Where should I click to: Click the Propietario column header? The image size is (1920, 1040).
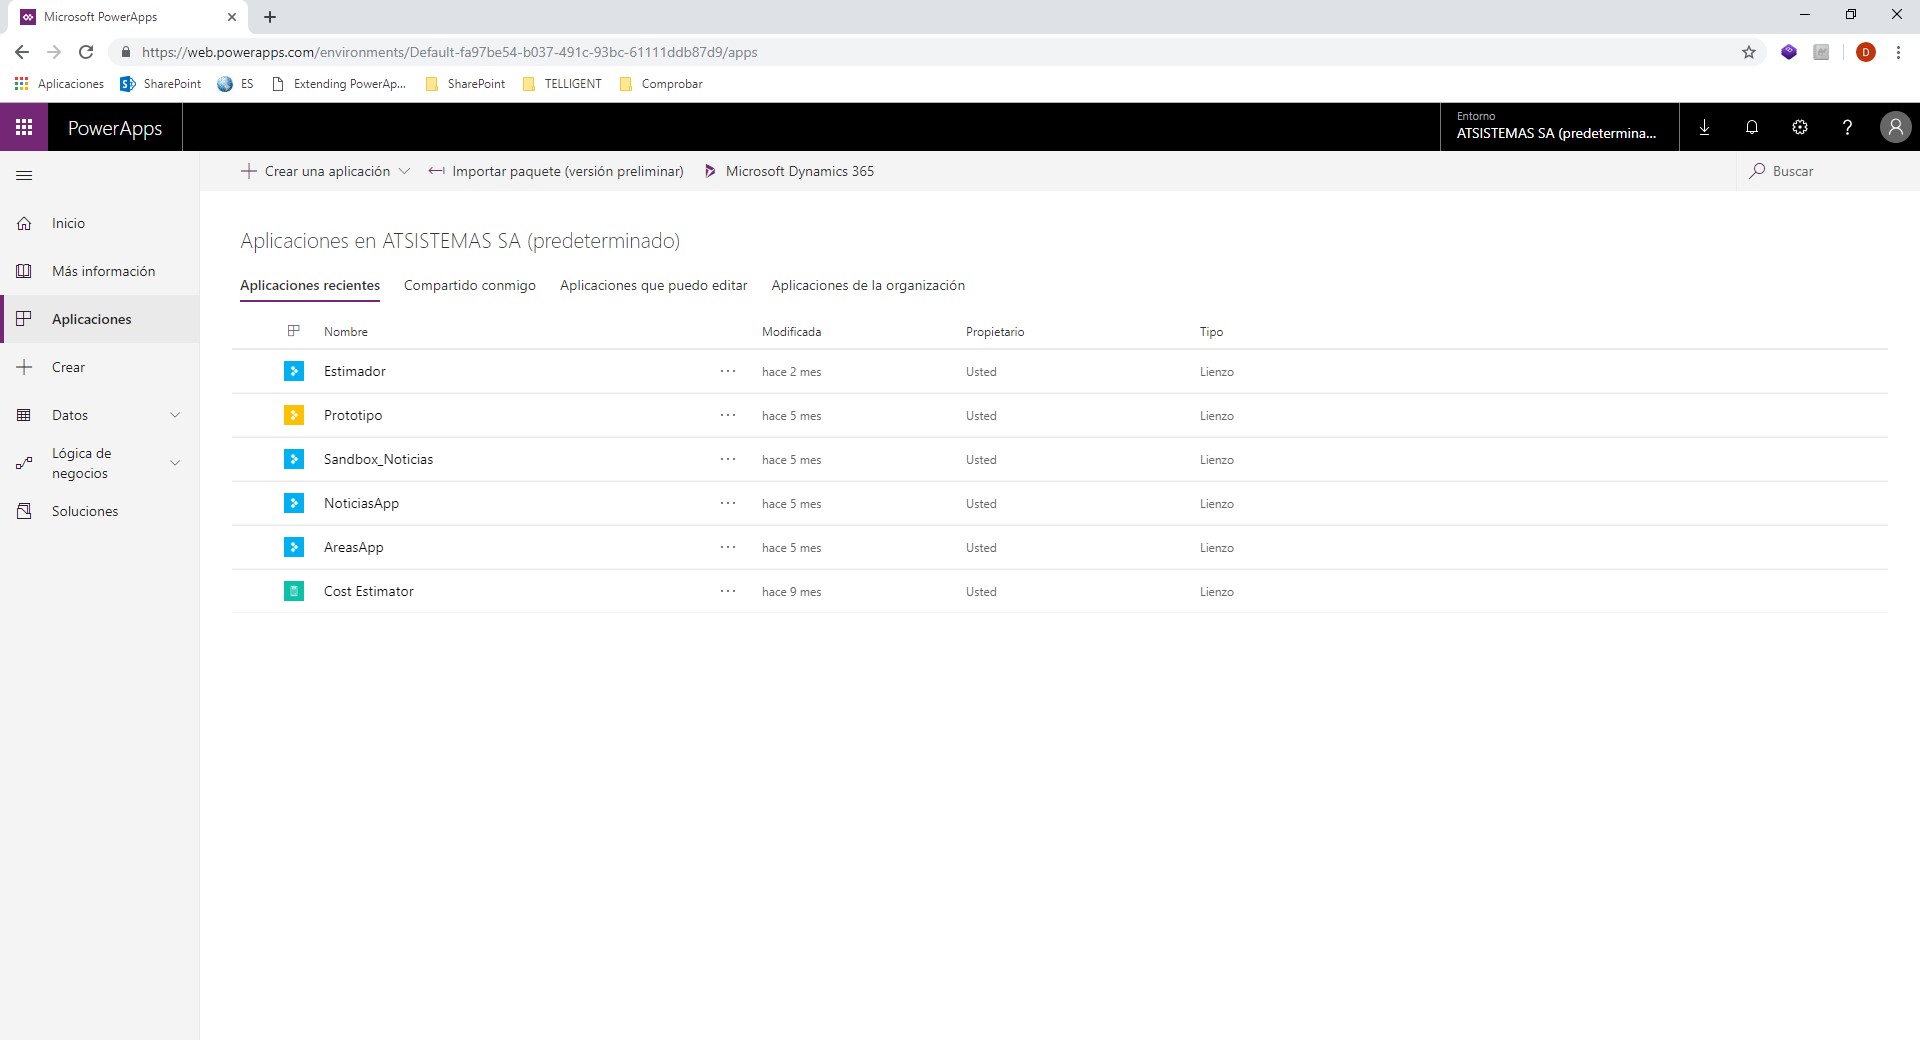995,331
